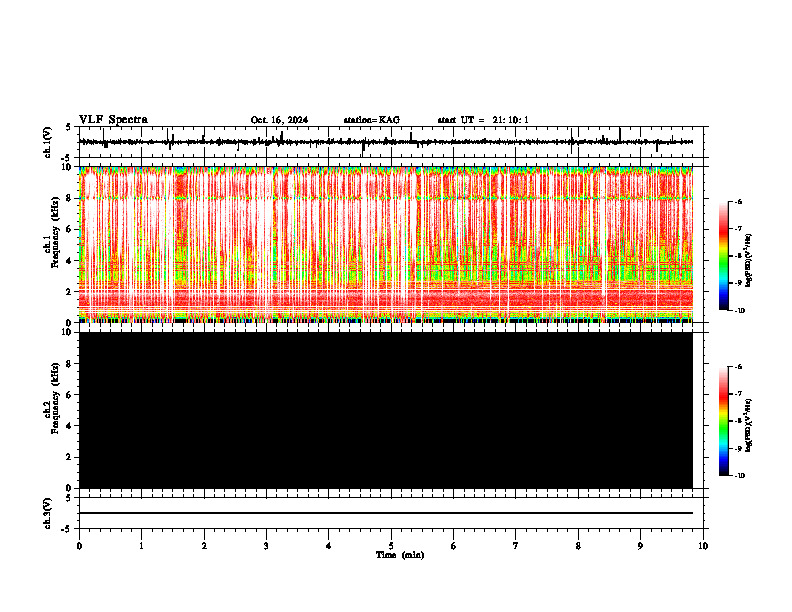Click the "ch.1(V)" waveform axis label

pyautogui.click(x=48, y=142)
